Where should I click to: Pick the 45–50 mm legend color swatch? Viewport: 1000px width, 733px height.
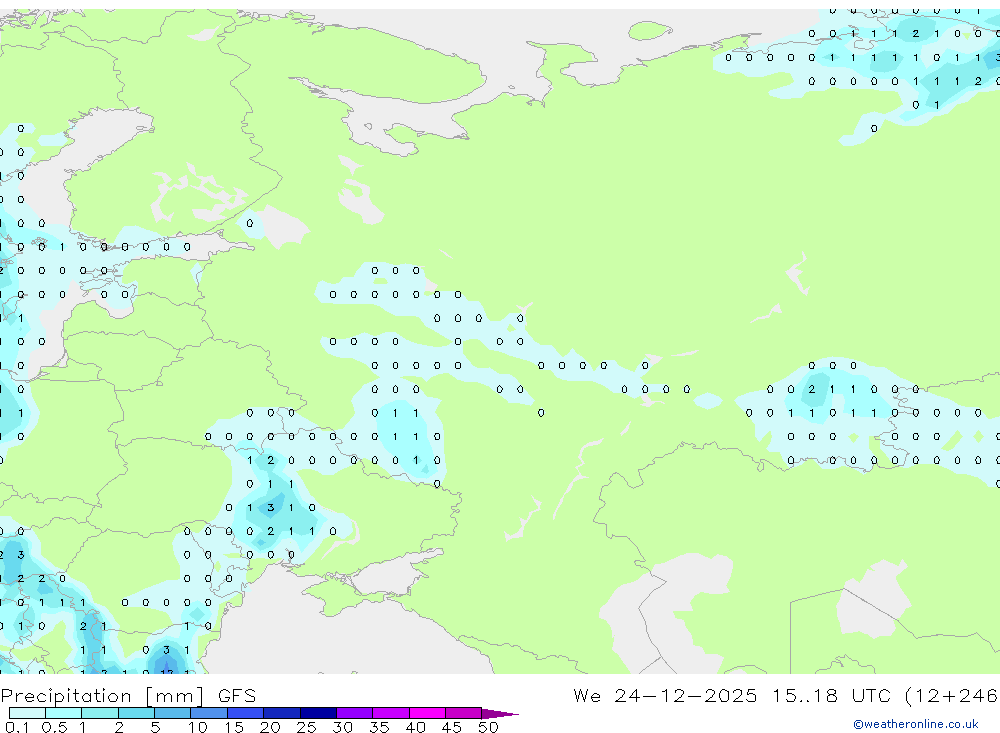464,713
